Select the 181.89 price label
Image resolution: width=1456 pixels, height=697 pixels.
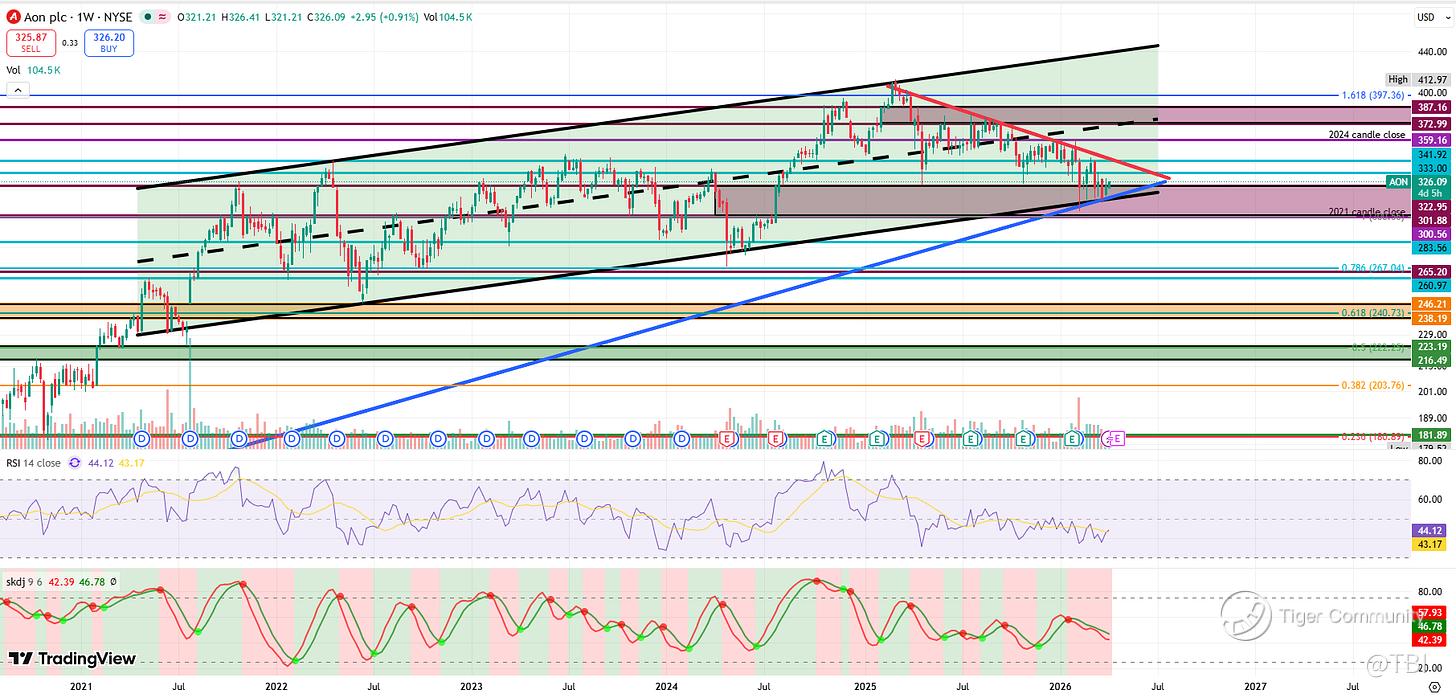click(x=1430, y=435)
